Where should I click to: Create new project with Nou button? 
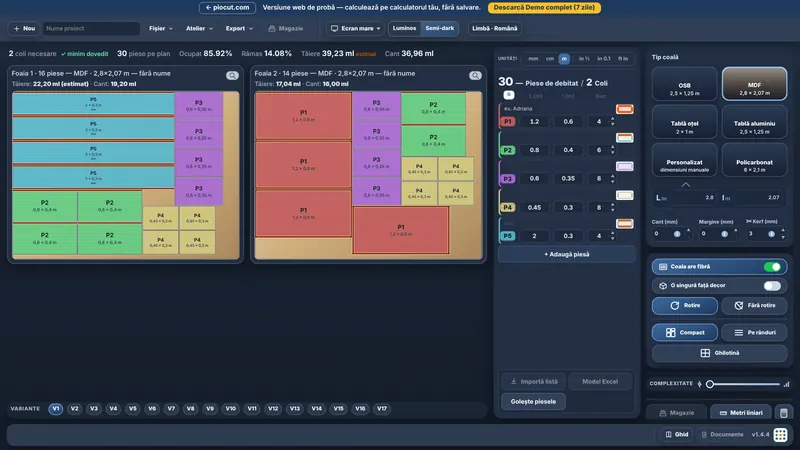24,29
